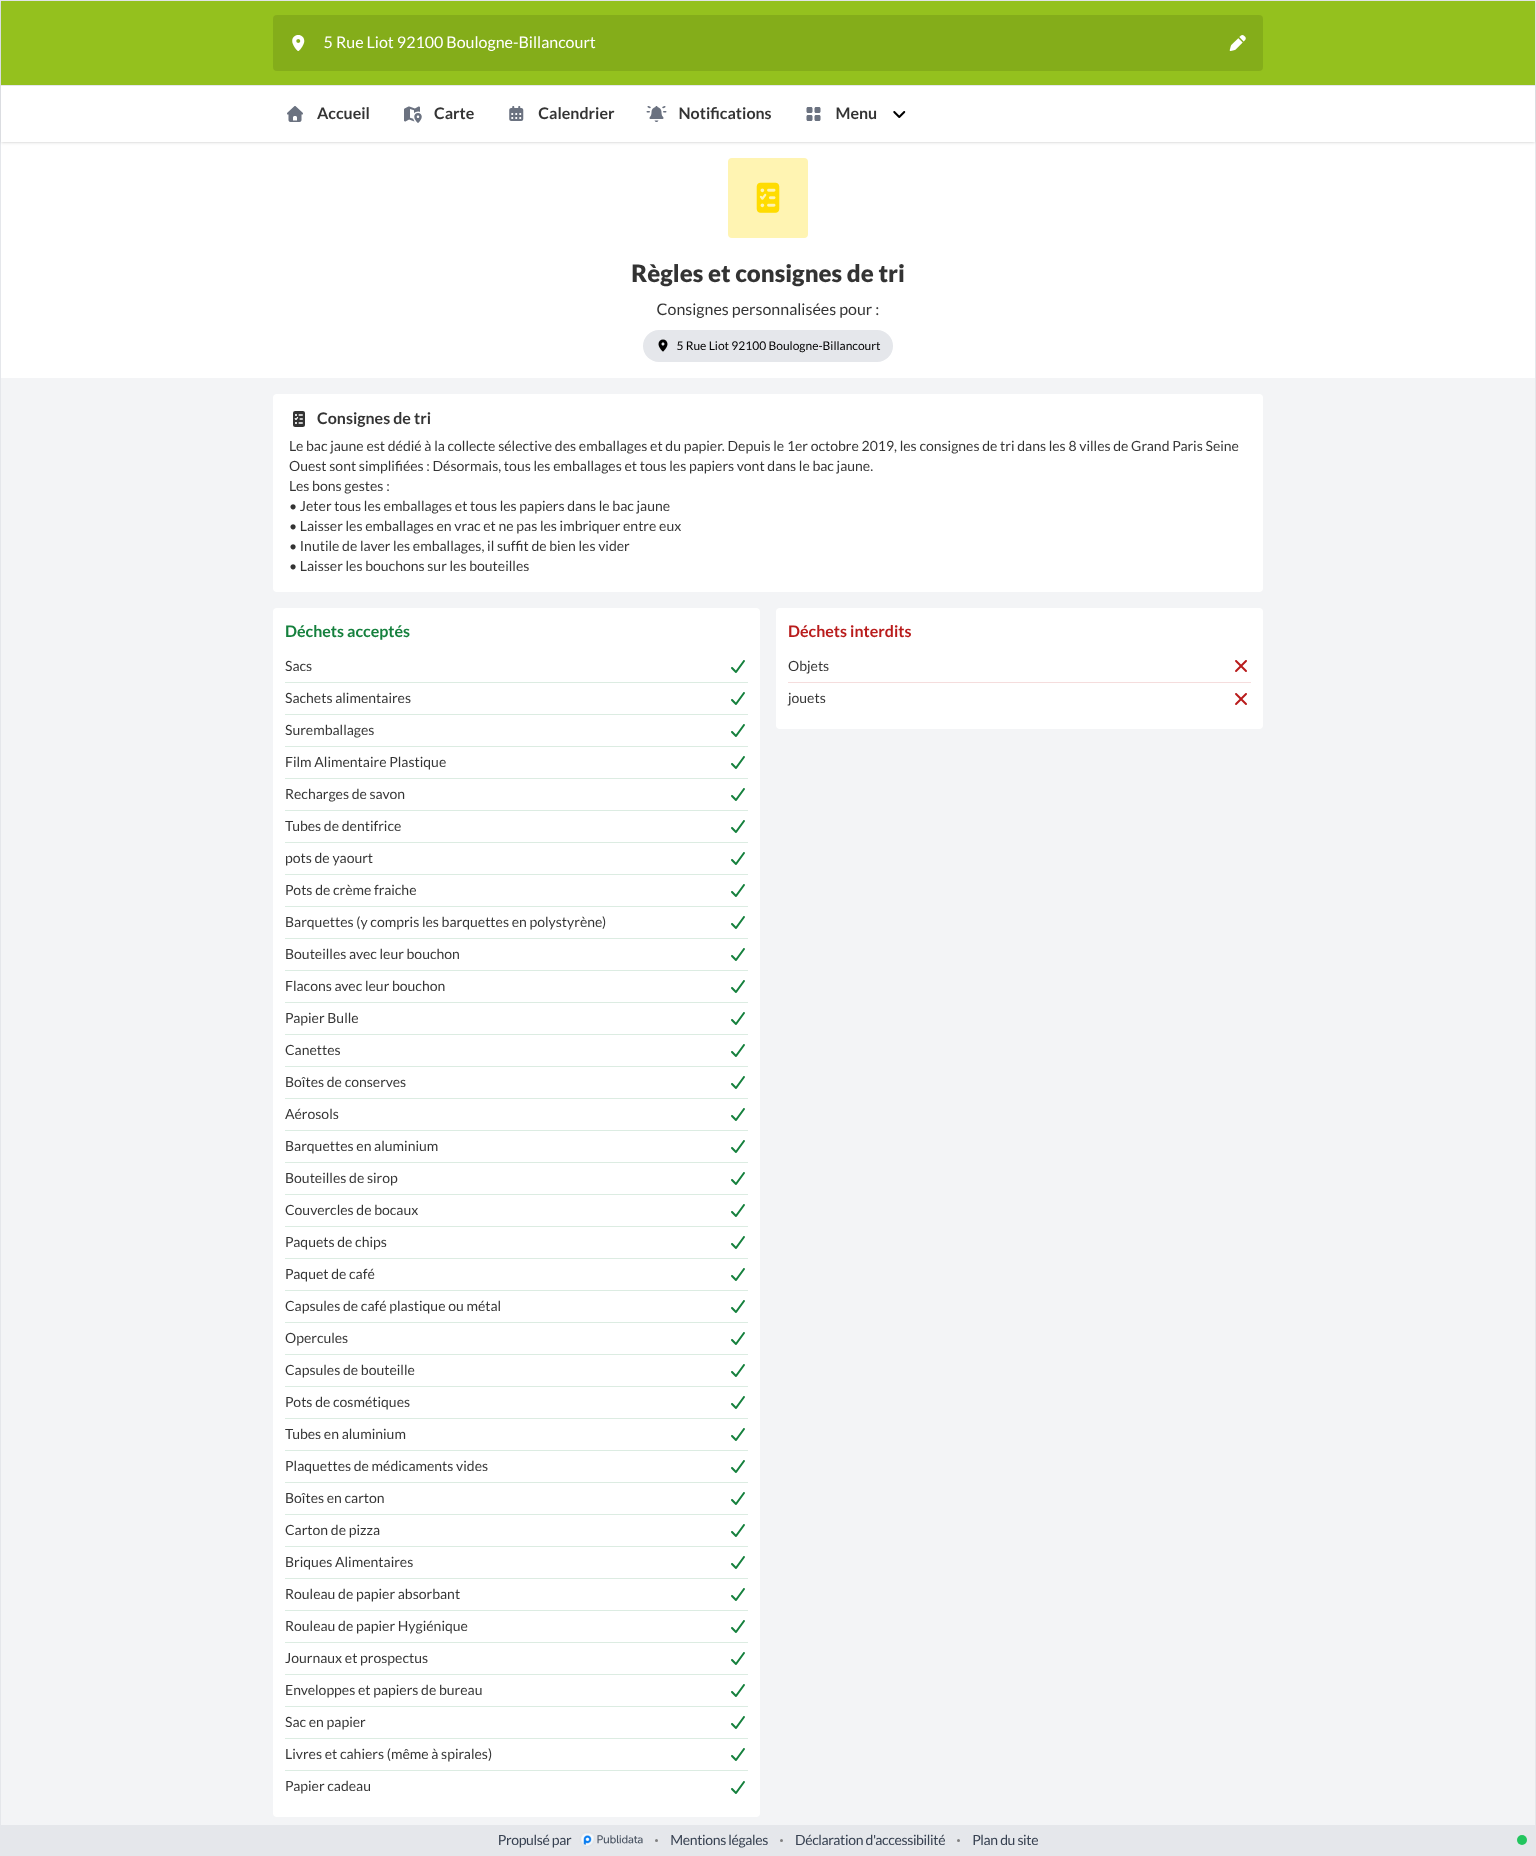Click the Menu grid icon

point(813,114)
